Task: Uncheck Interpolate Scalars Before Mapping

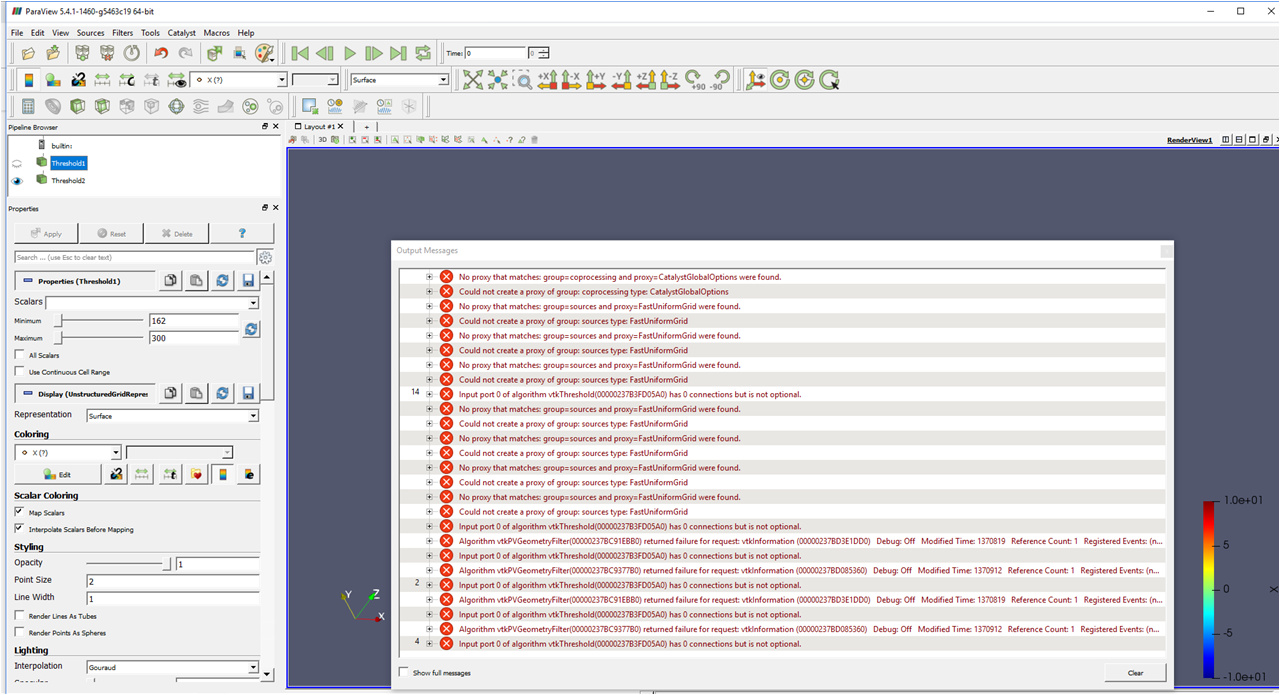Action: (x=19, y=529)
